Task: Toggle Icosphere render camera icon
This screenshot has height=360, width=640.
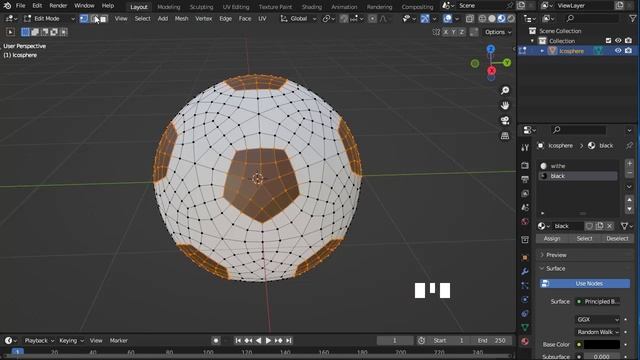Action: [x=629, y=51]
